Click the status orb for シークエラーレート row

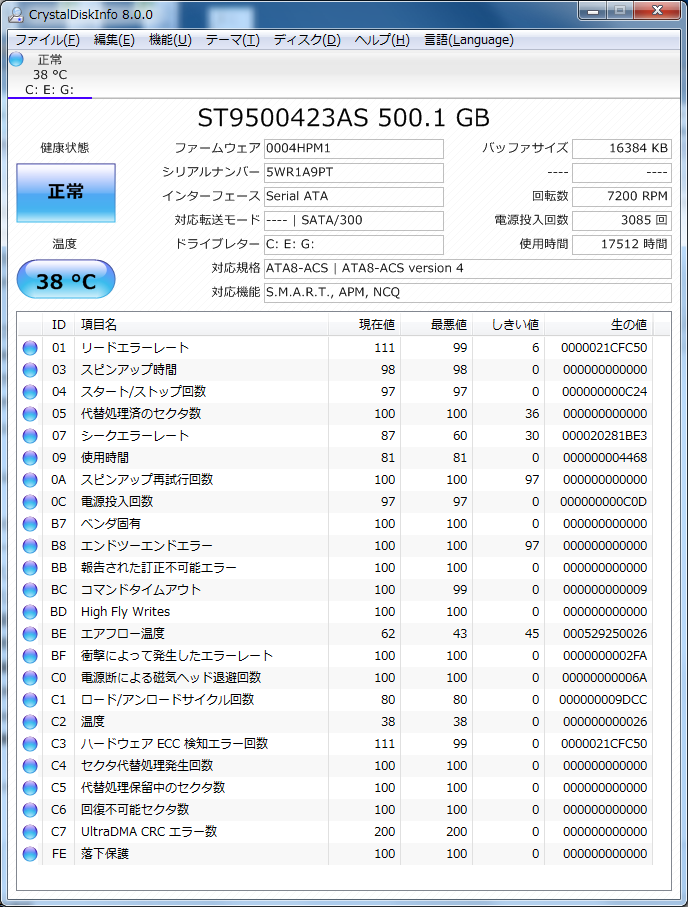click(x=30, y=436)
